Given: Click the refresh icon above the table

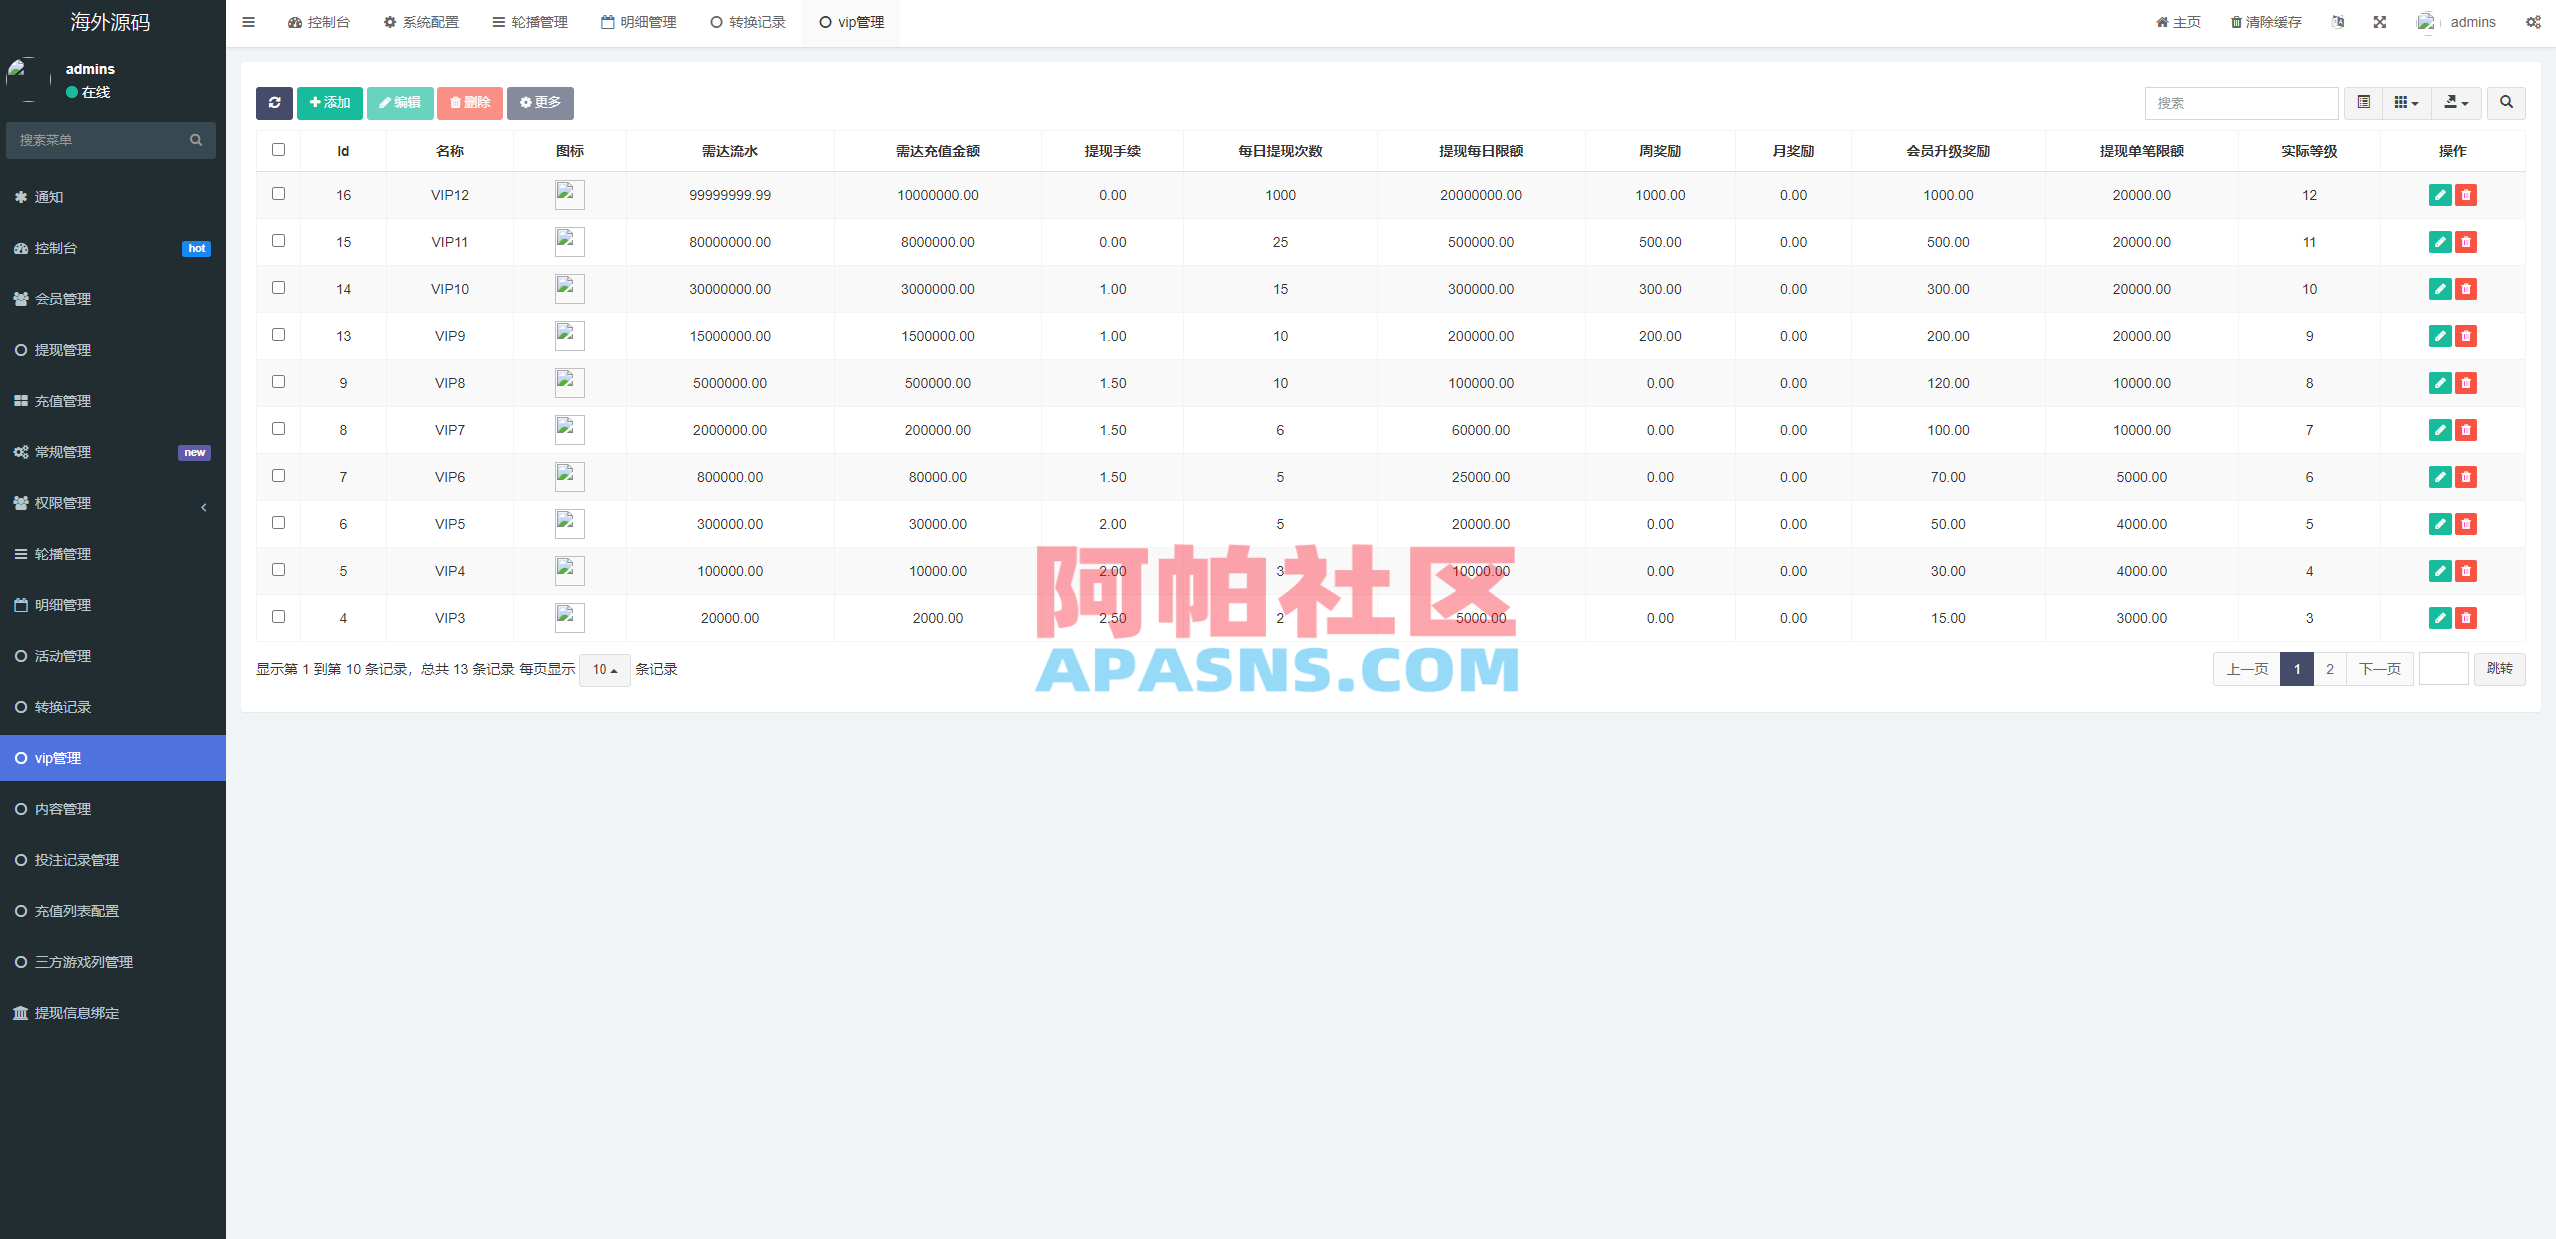Looking at the screenshot, I should [274, 103].
